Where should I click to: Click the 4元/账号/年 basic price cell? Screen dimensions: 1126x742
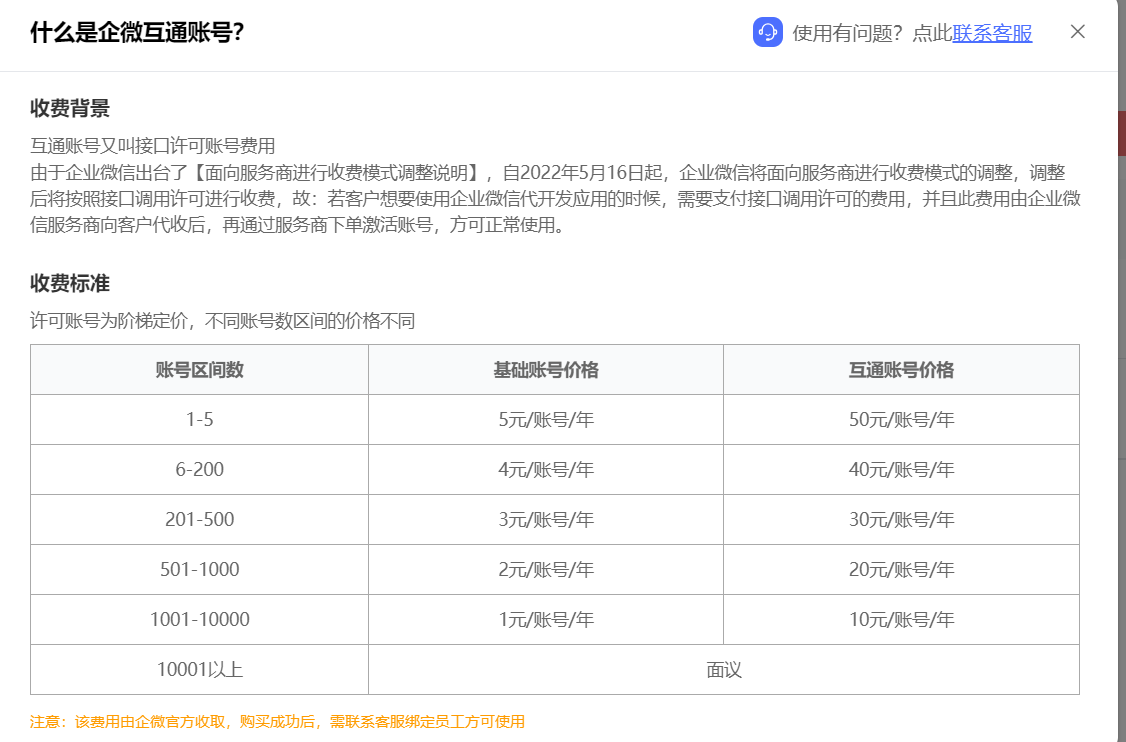[x=546, y=470]
